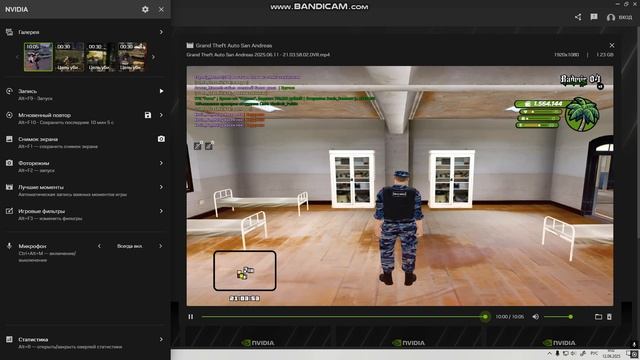Pause the video playback
640x360 pixels.
[191, 317]
